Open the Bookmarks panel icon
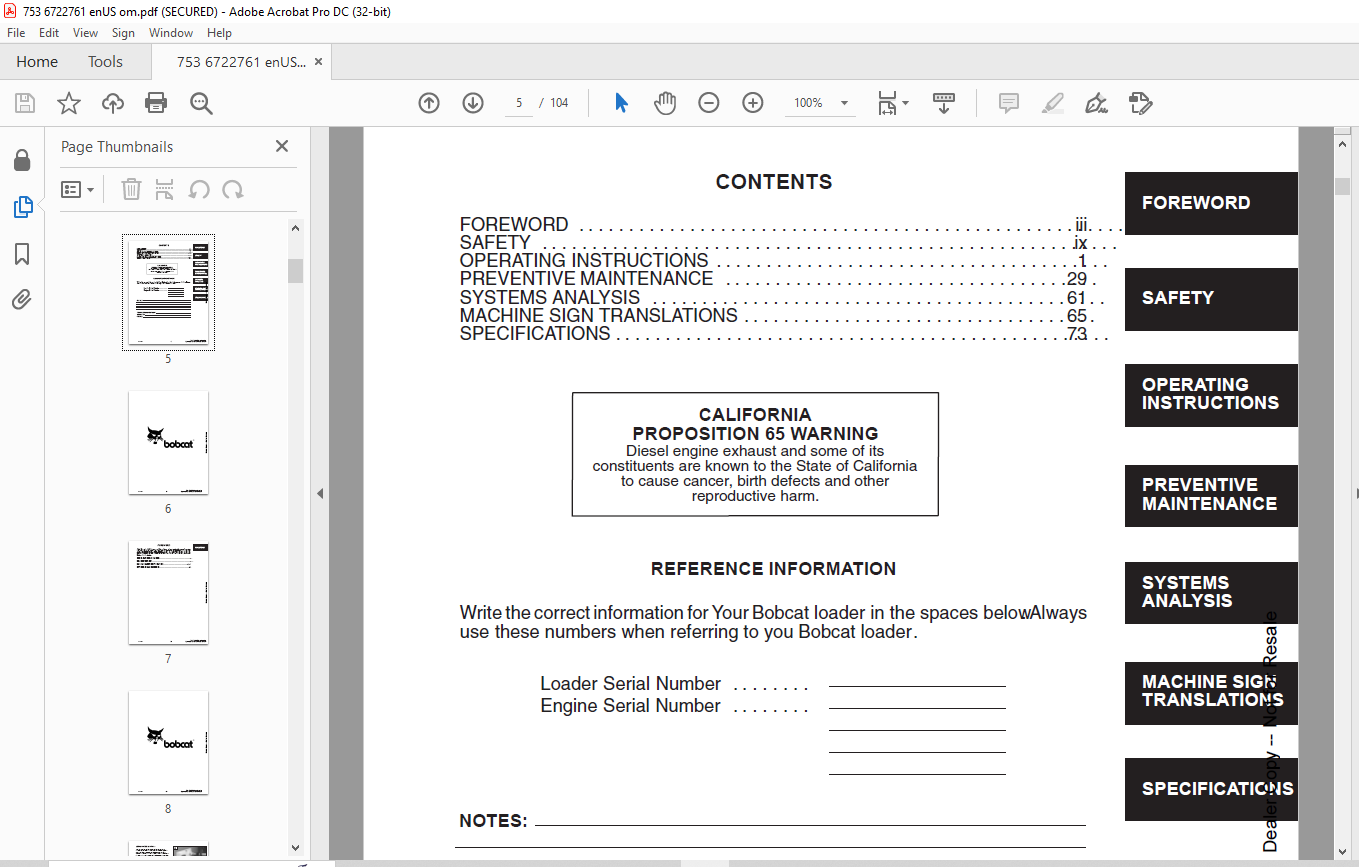Image resolution: width=1359 pixels, height=867 pixels. 22,254
